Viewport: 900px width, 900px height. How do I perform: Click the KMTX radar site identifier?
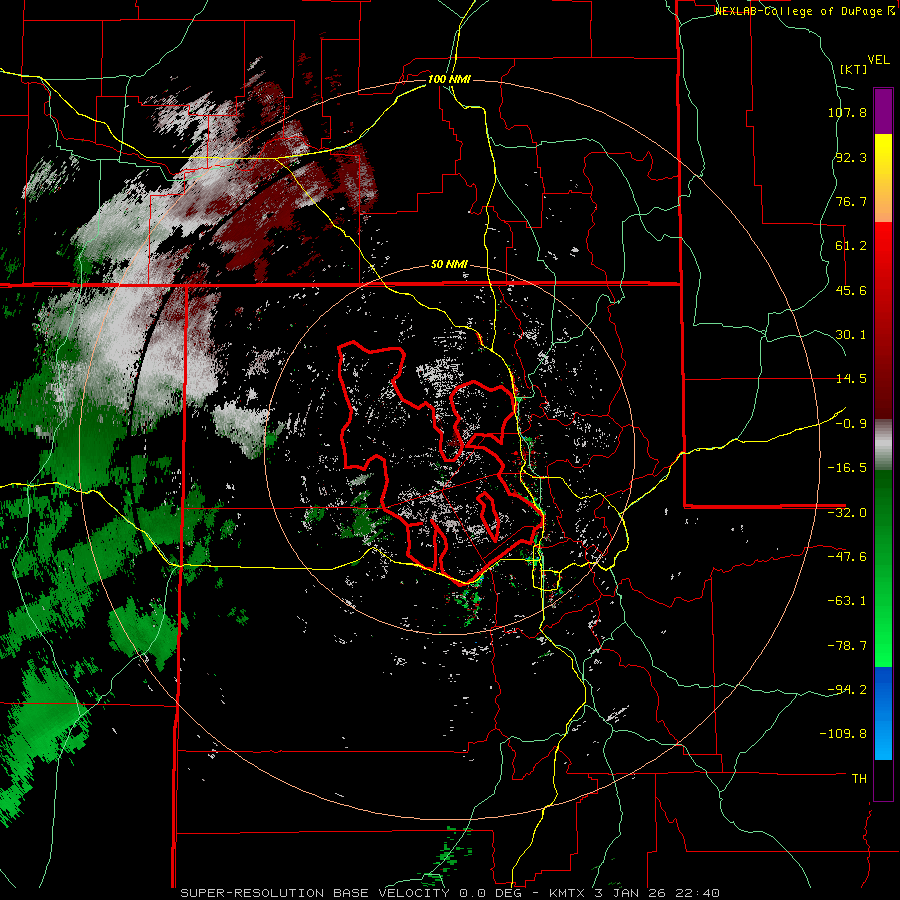point(567,893)
